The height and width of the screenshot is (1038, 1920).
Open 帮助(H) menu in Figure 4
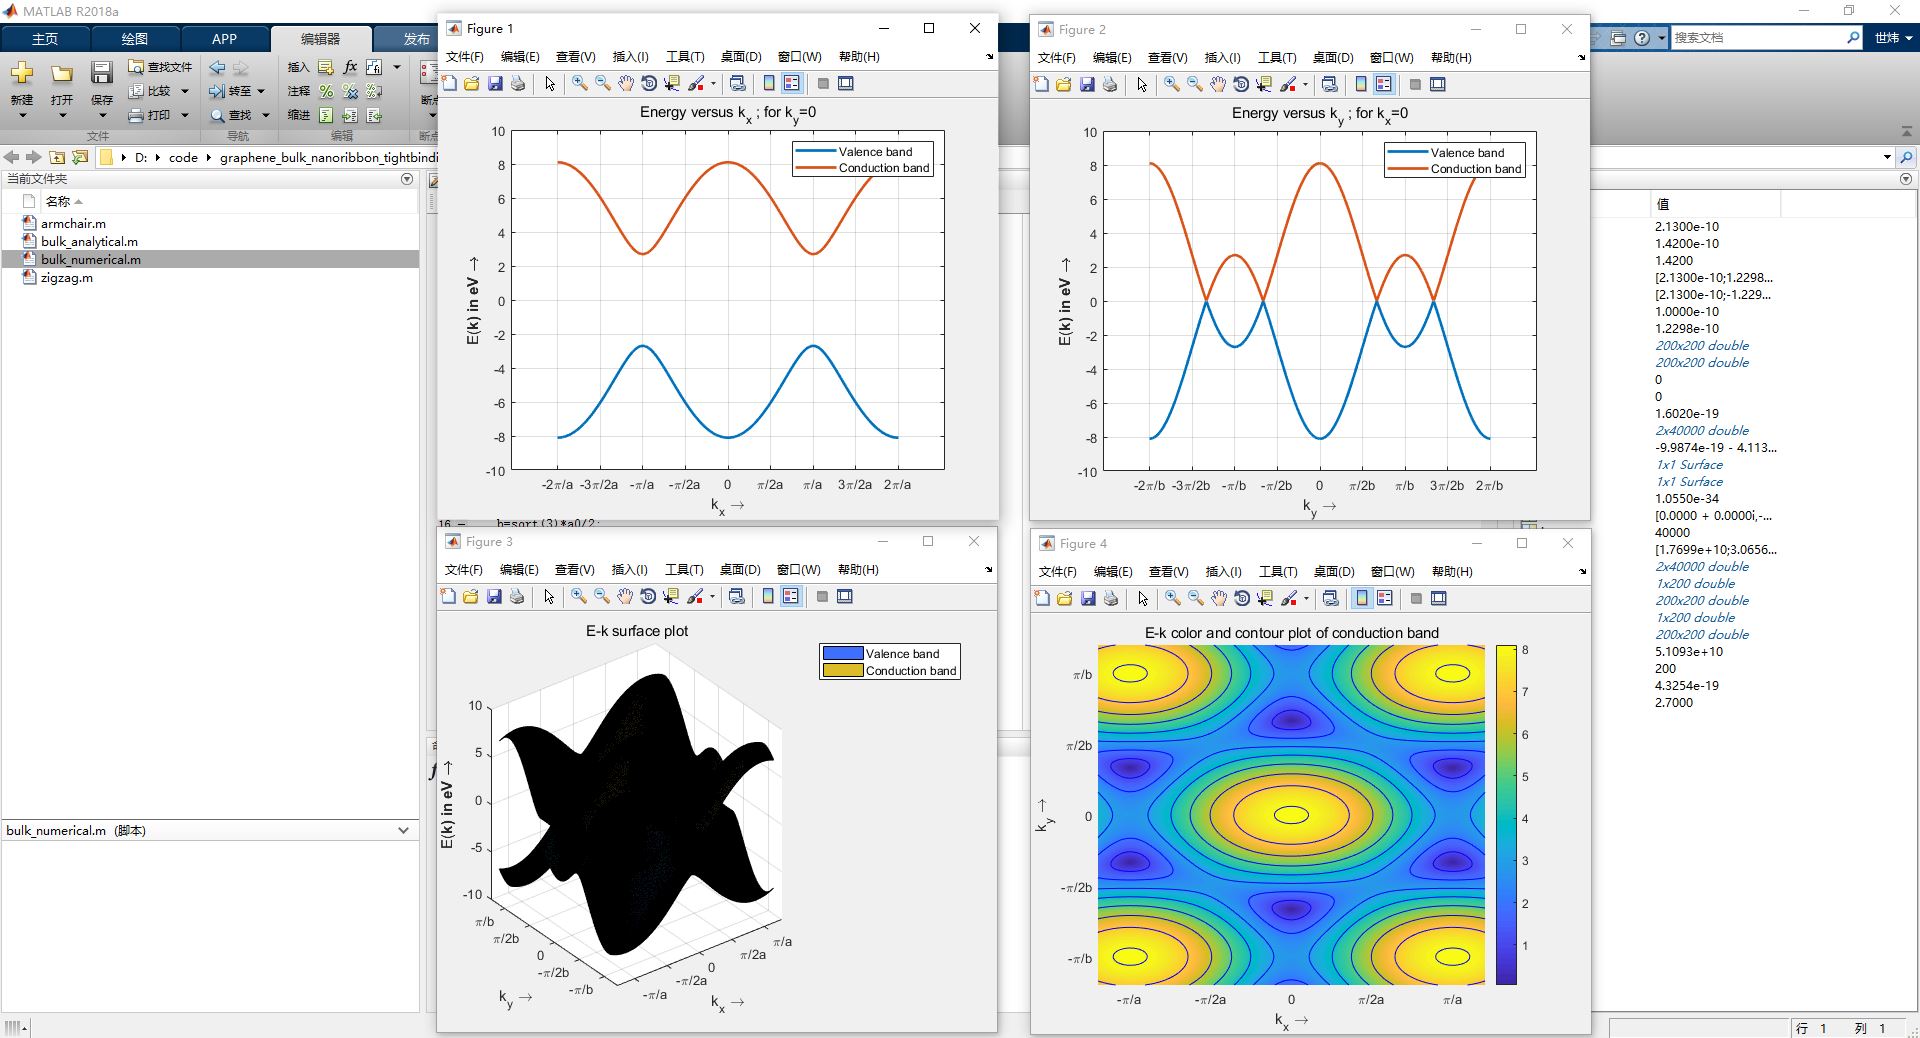[1452, 572]
